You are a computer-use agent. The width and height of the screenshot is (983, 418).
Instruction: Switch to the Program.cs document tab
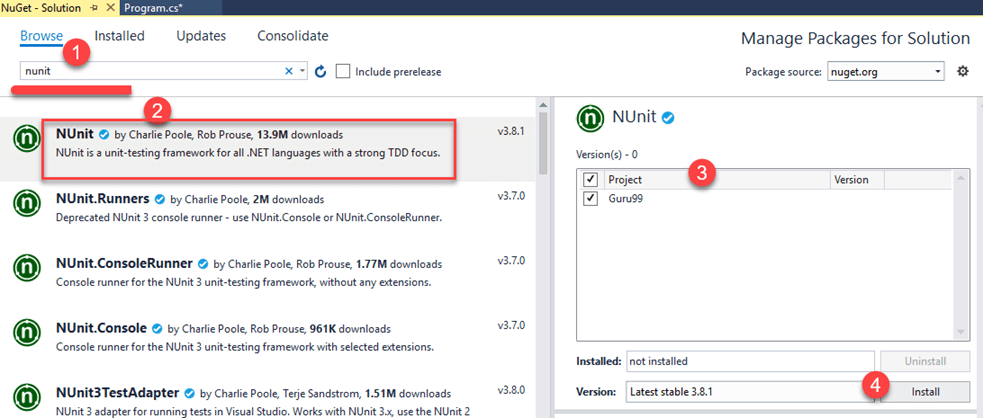pyautogui.click(x=155, y=7)
